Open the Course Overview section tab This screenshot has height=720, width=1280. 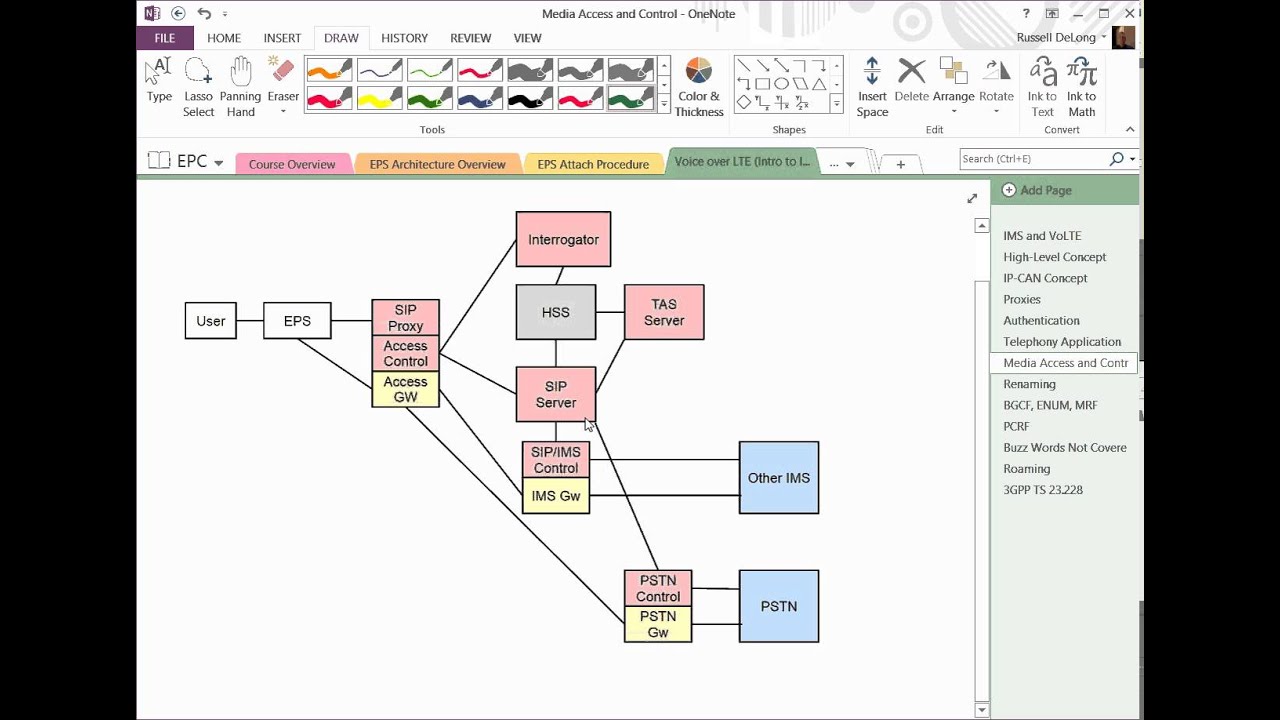[x=292, y=164]
